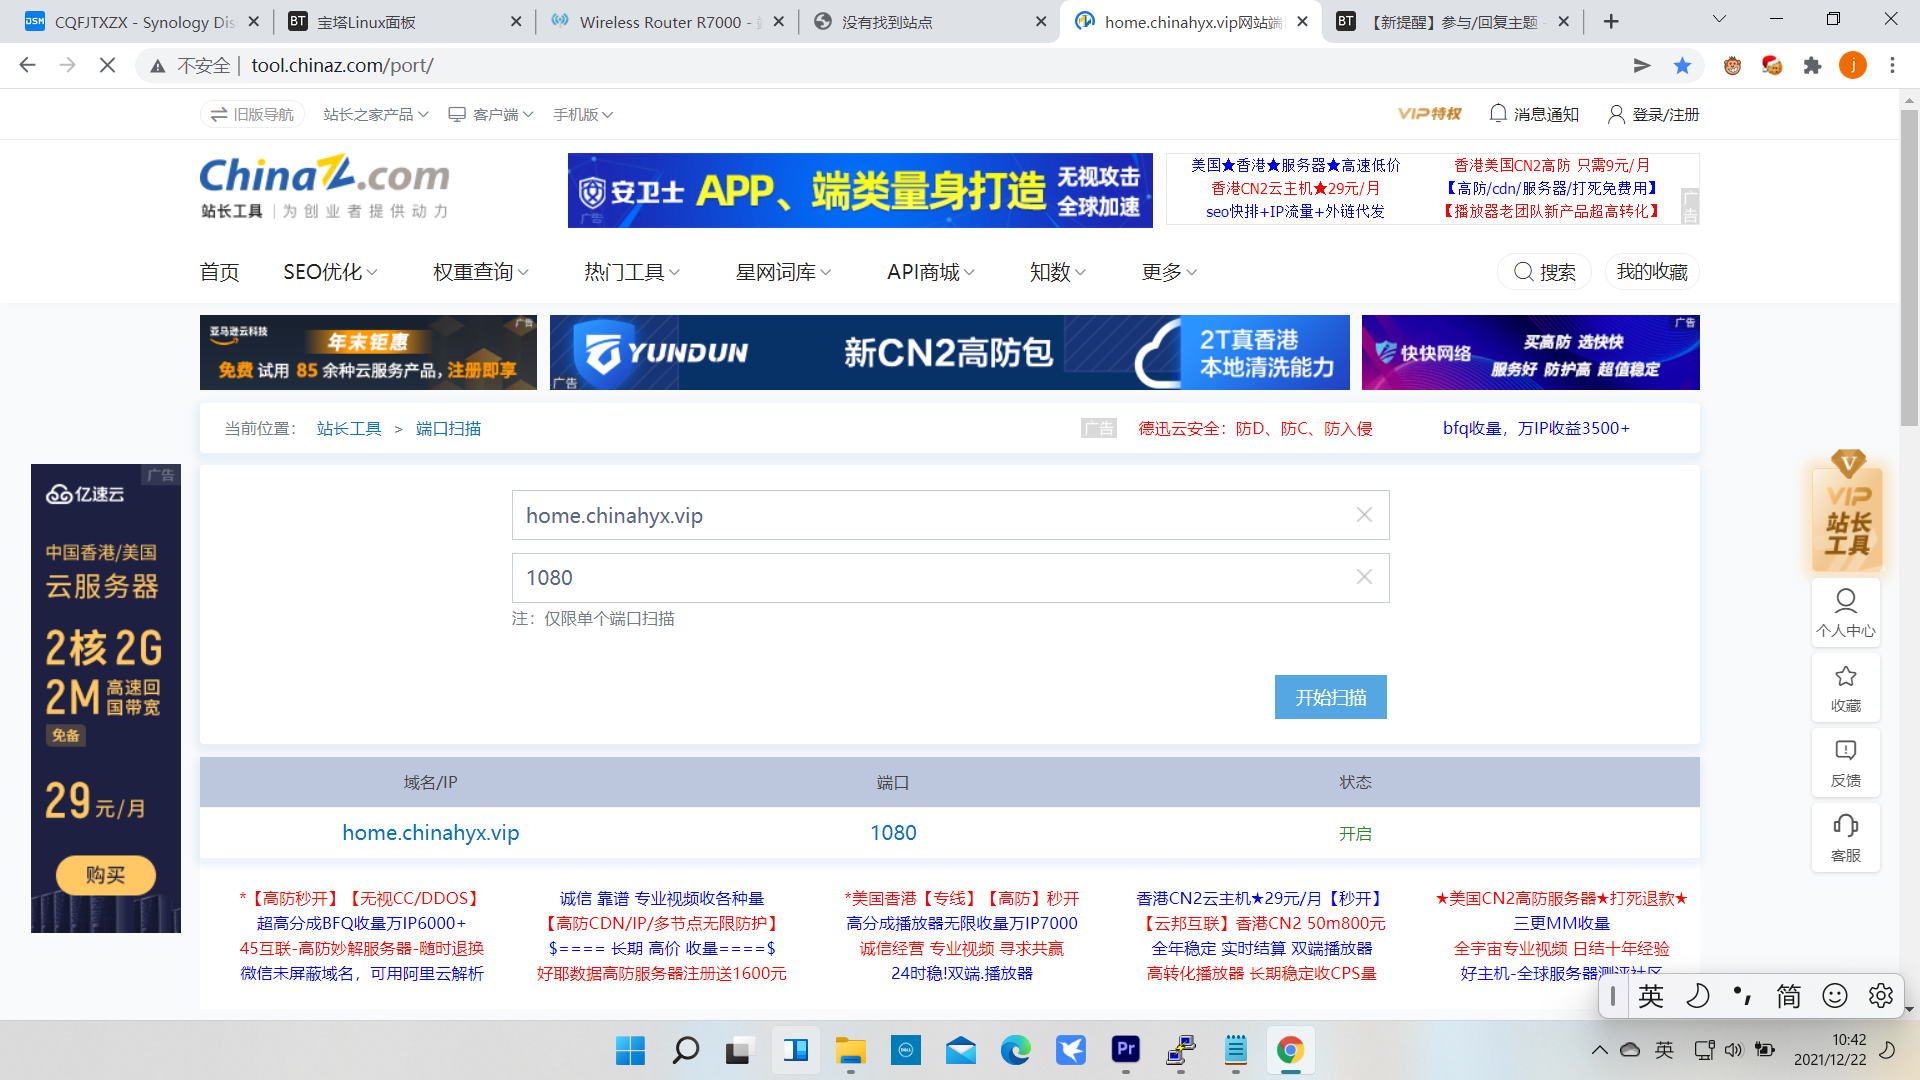The image size is (1920, 1080).
Task: Click the share arrow in the address bar
Action: [1642, 65]
